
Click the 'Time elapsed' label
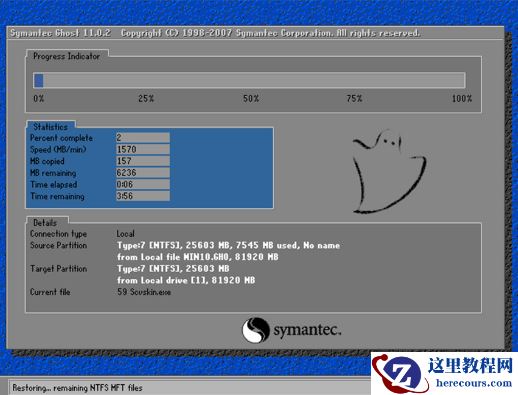coord(53,184)
